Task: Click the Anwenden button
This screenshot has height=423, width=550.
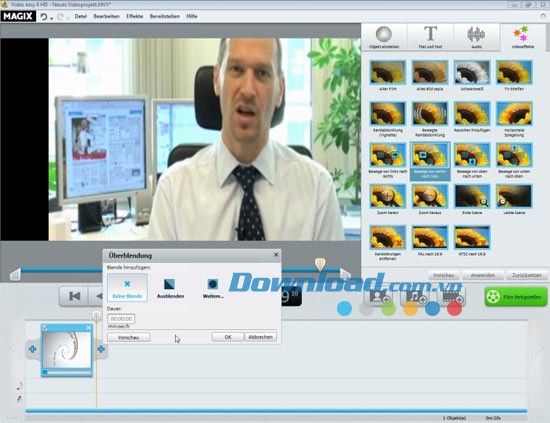Action: pos(483,275)
